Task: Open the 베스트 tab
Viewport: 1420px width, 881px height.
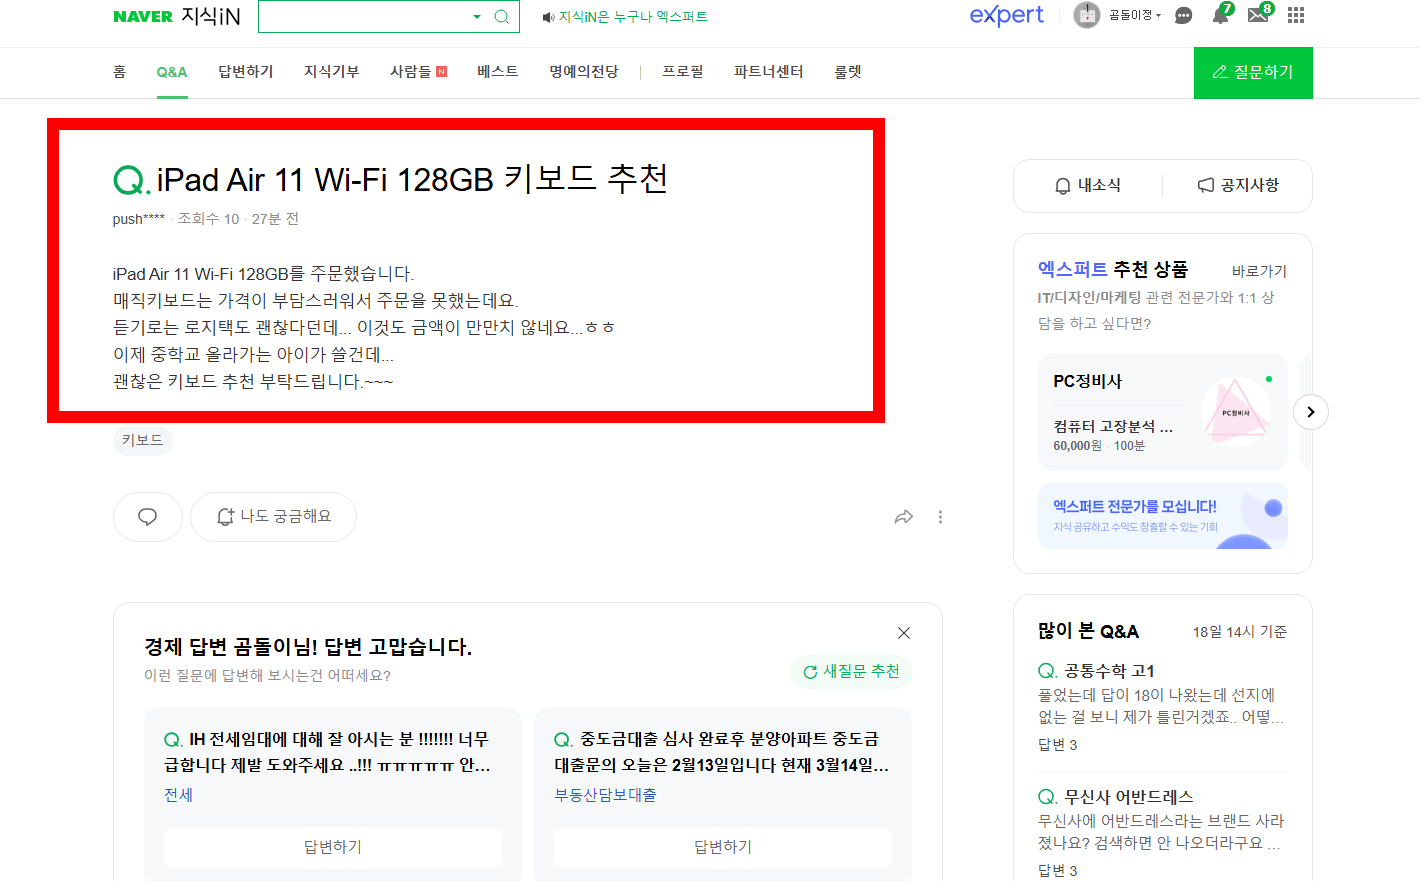Action: pos(498,72)
